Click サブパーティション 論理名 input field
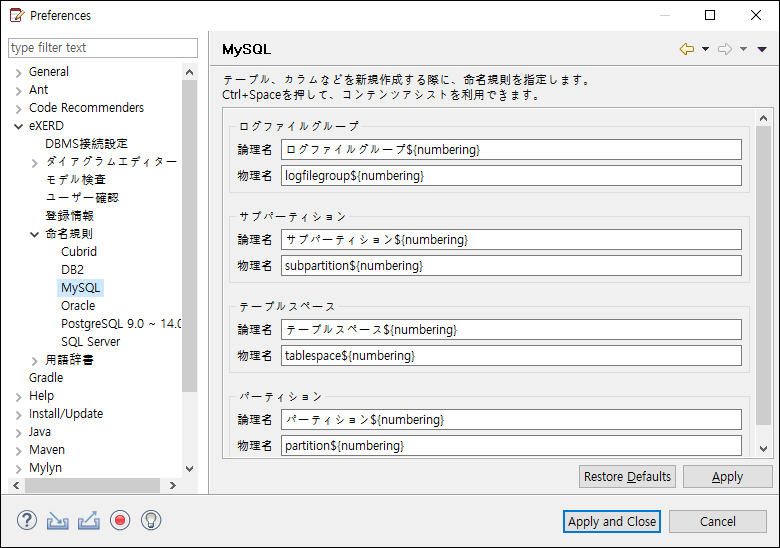780x548 pixels. click(x=511, y=239)
